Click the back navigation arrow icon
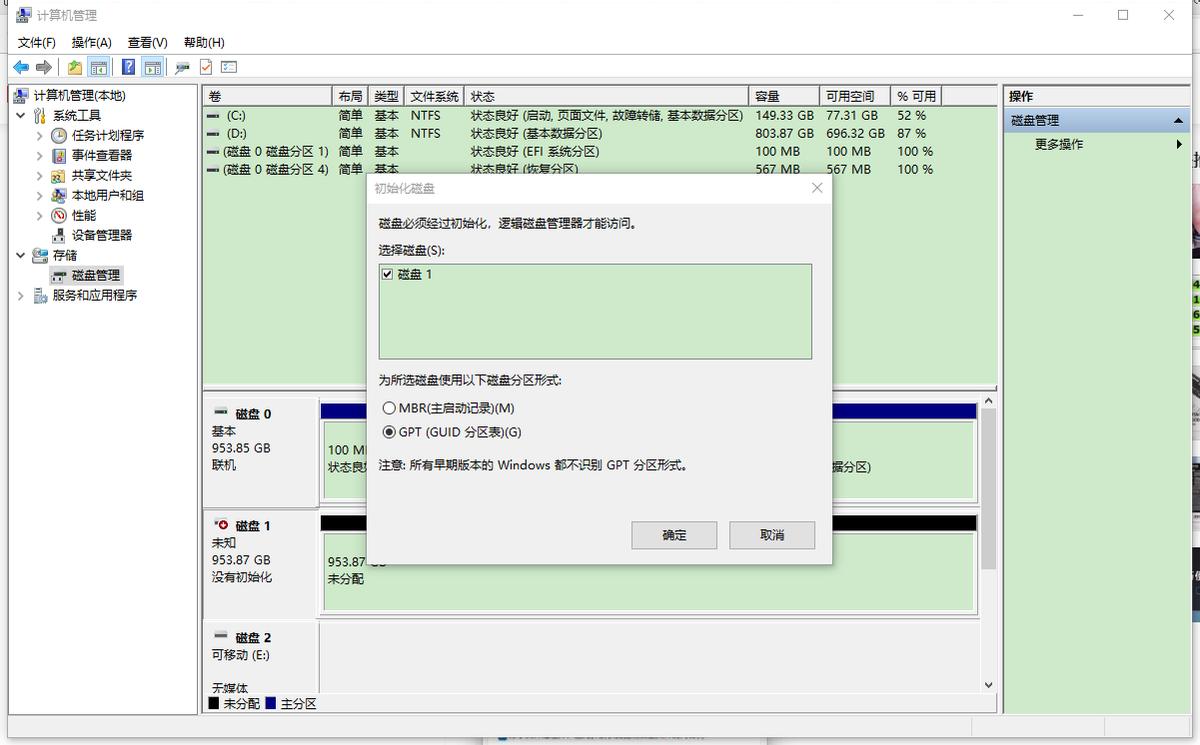Screen dimensions: 1200x745 click(x=21, y=67)
